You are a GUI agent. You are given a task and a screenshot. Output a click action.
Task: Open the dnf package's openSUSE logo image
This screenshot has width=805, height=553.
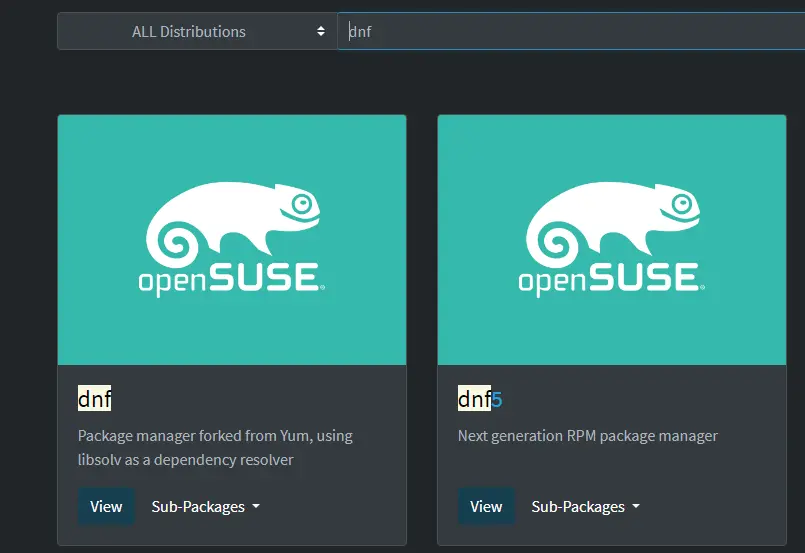(232, 240)
